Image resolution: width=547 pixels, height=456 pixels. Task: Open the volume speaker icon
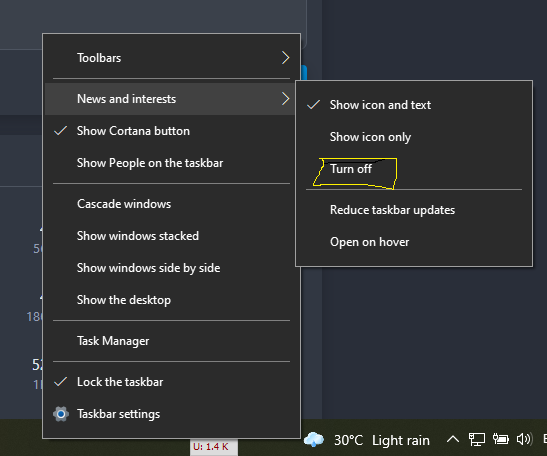click(524, 439)
